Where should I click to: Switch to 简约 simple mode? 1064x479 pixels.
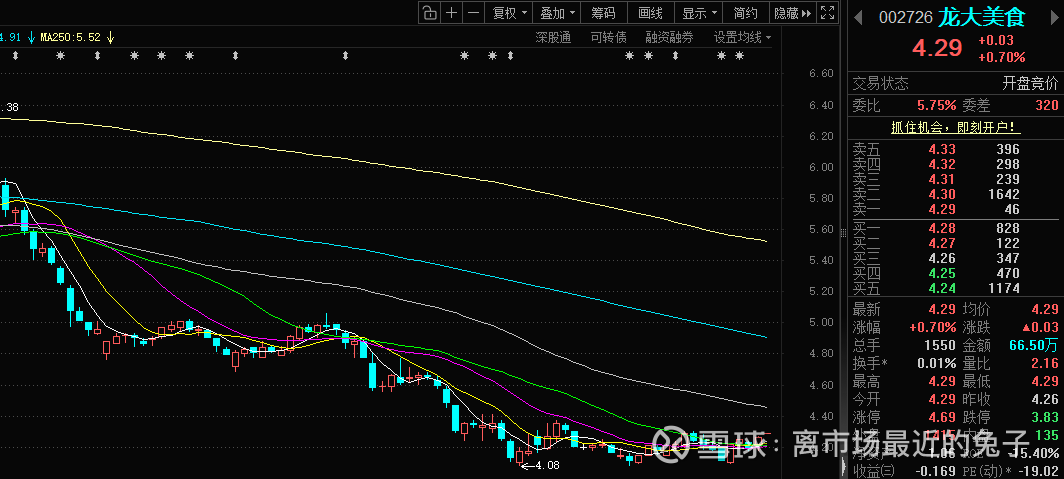coord(745,13)
